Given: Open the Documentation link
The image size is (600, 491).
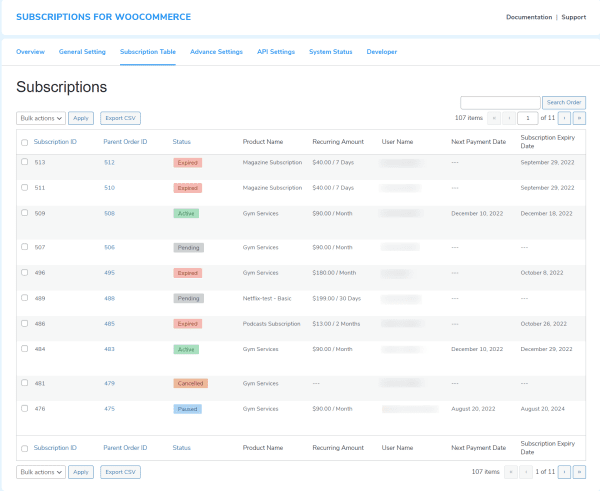Looking at the screenshot, I should (x=529, y=17).
